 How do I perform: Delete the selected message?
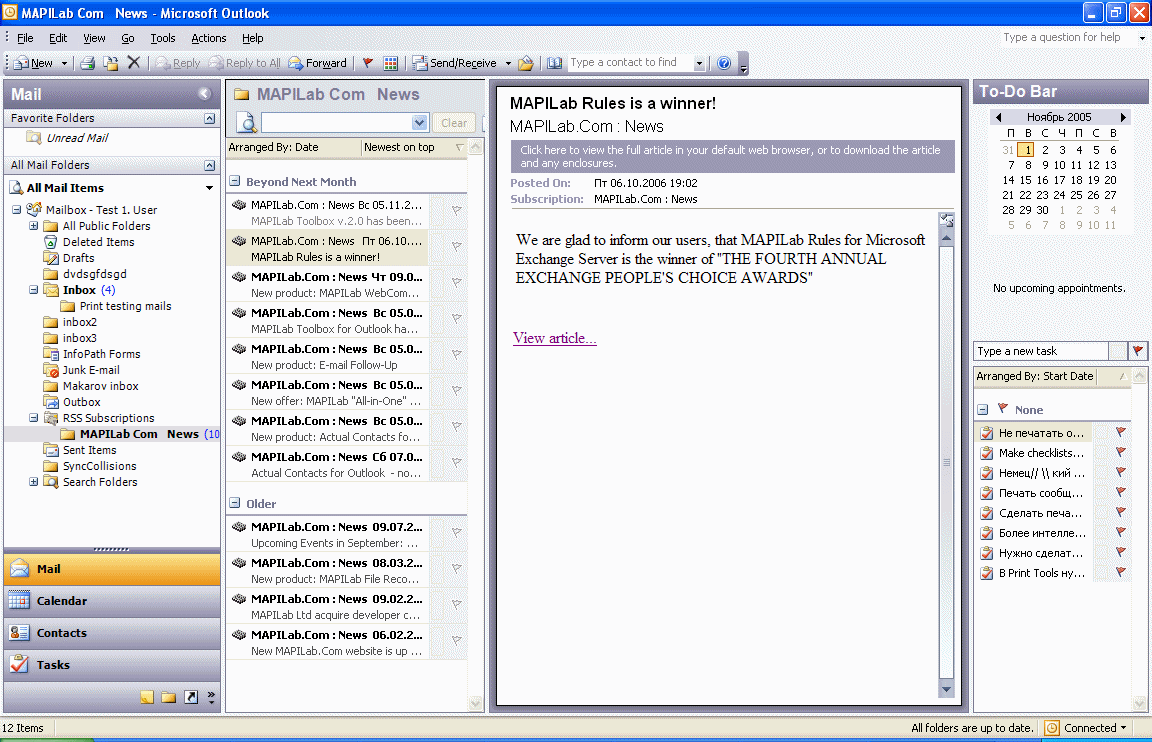coord(135,62)
